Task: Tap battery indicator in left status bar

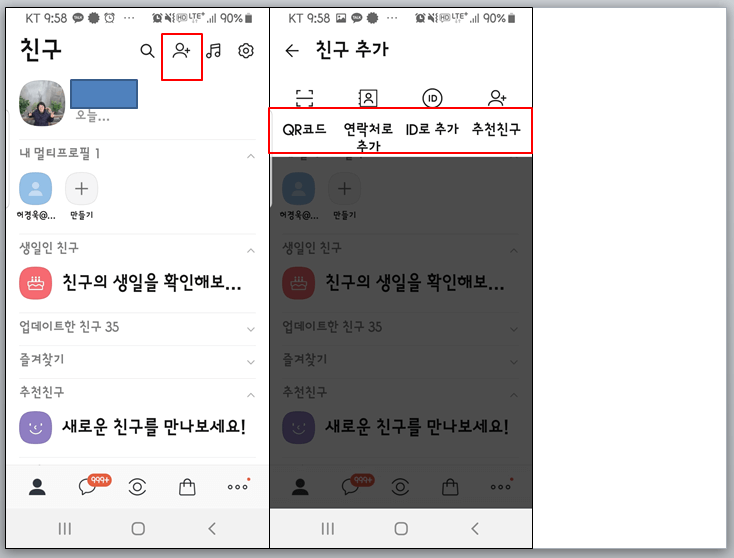Action: (249, 18)
